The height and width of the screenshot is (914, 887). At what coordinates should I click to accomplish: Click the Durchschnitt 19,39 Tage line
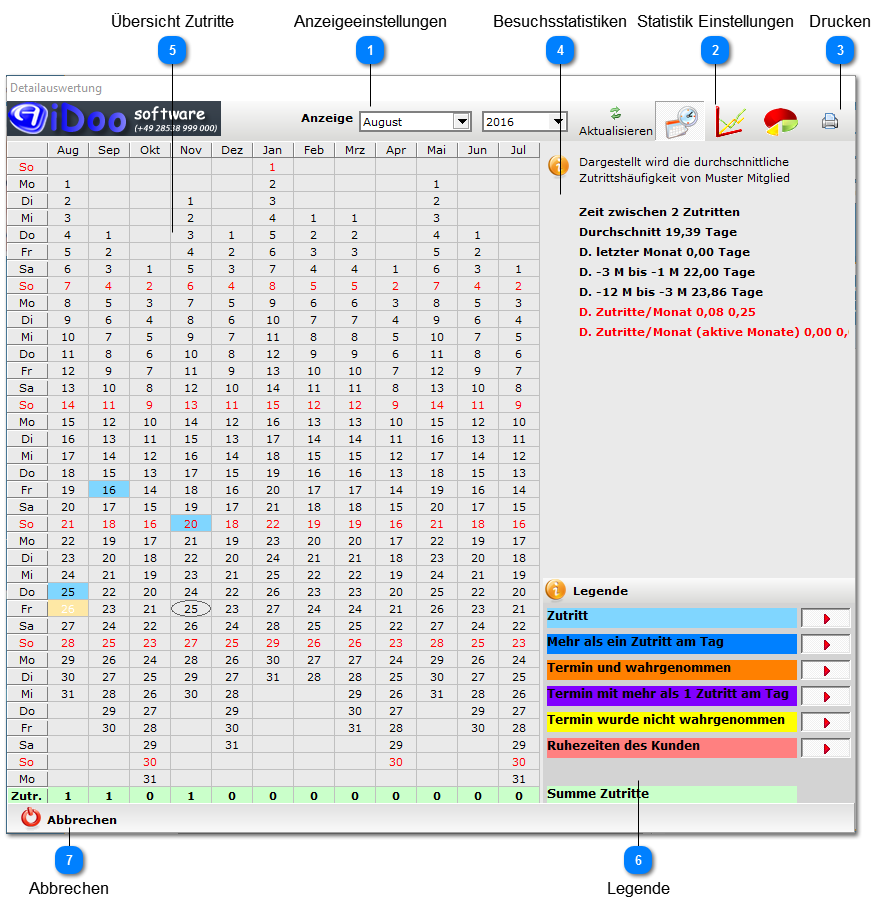click(657, 232)
